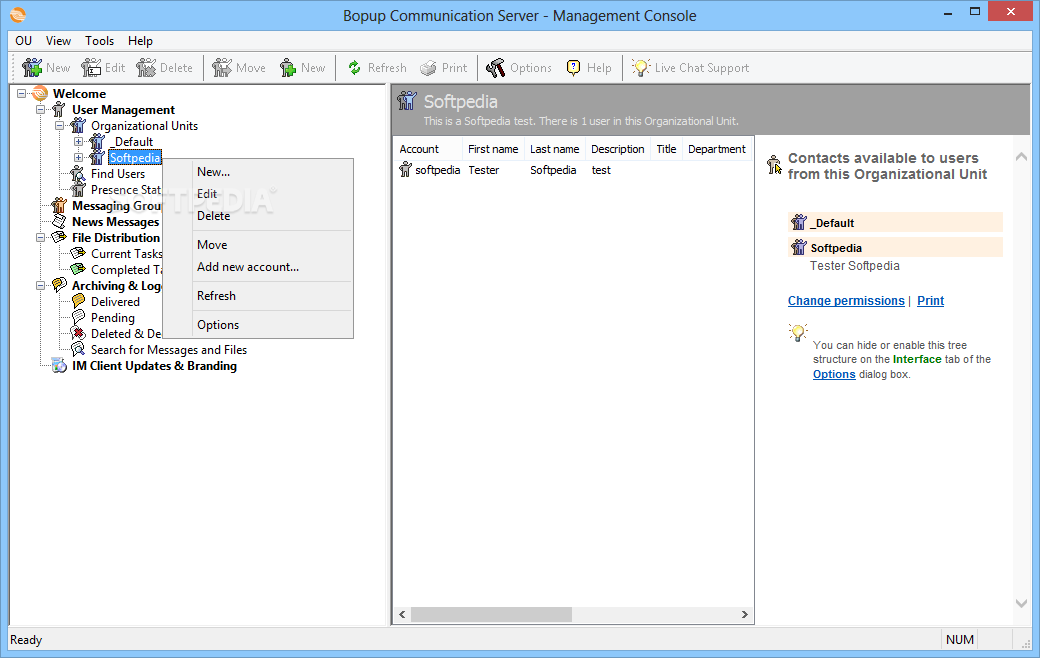1040x658 pixels.
Task: Choose Edit from the context menu
Action: tap(258, 194)
